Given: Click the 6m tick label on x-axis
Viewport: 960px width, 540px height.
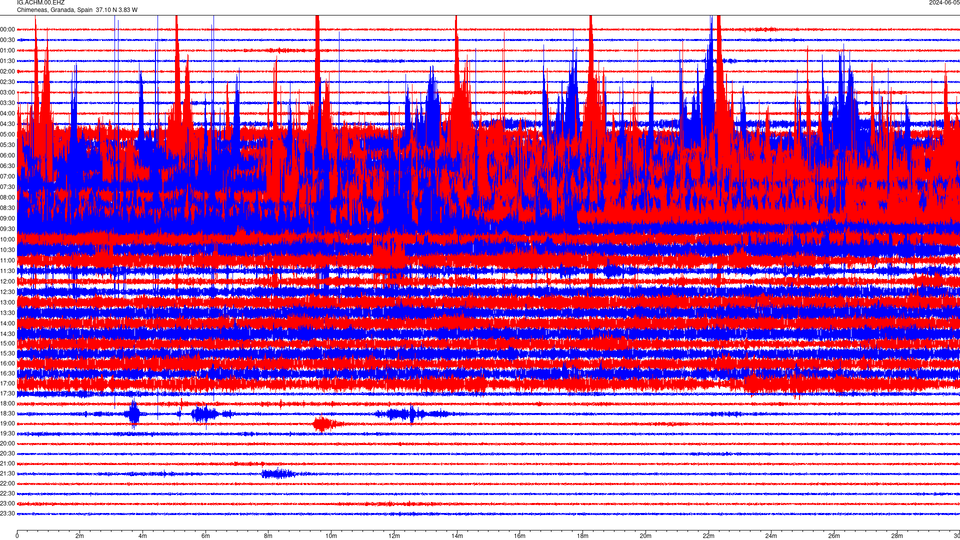Looking at the screenshot, I should click(x=206, y=536).
